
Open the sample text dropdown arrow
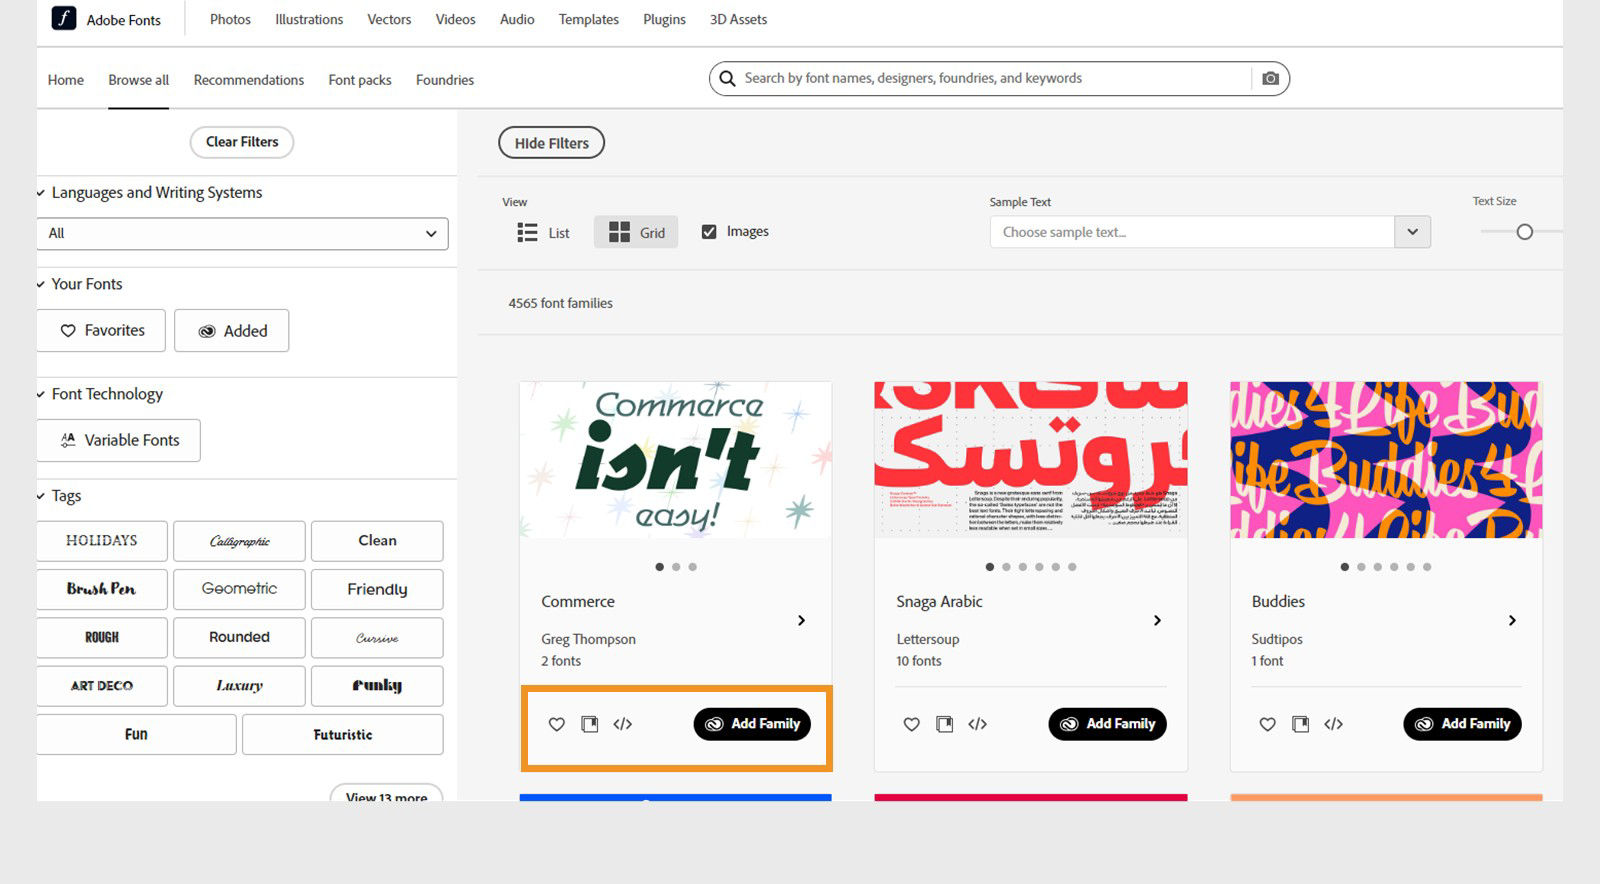1412,232
